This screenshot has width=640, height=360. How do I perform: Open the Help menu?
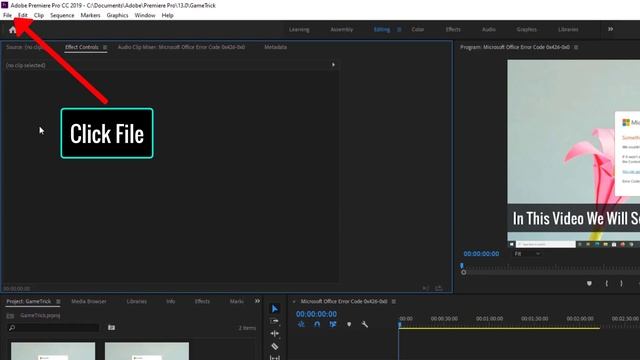(x=167, y=15)
